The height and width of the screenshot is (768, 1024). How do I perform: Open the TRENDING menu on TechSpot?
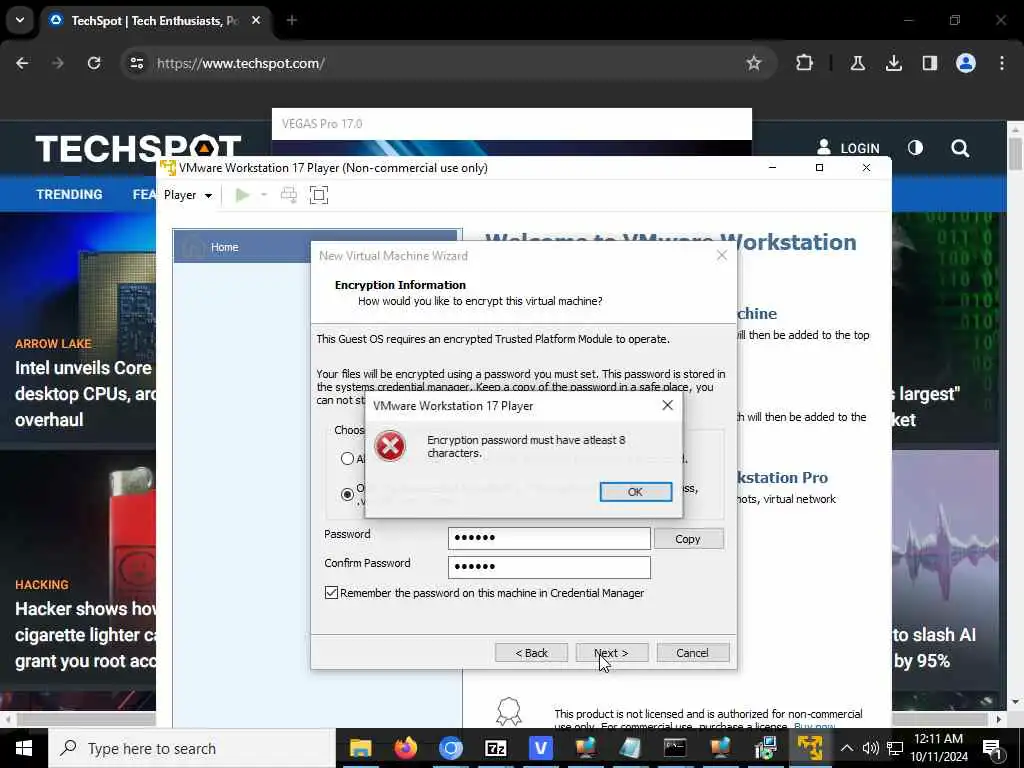coord(69,194)
